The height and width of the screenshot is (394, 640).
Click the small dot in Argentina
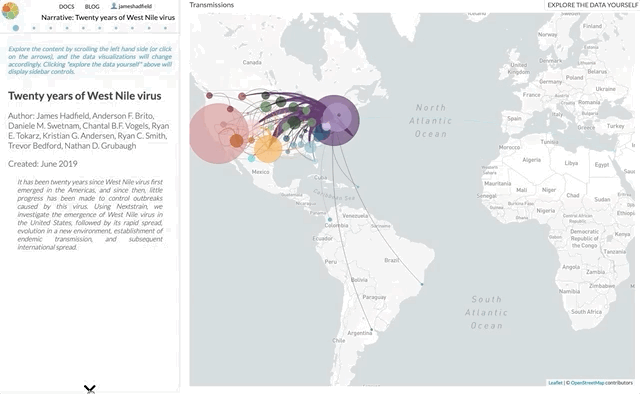[x=371, y=329]
